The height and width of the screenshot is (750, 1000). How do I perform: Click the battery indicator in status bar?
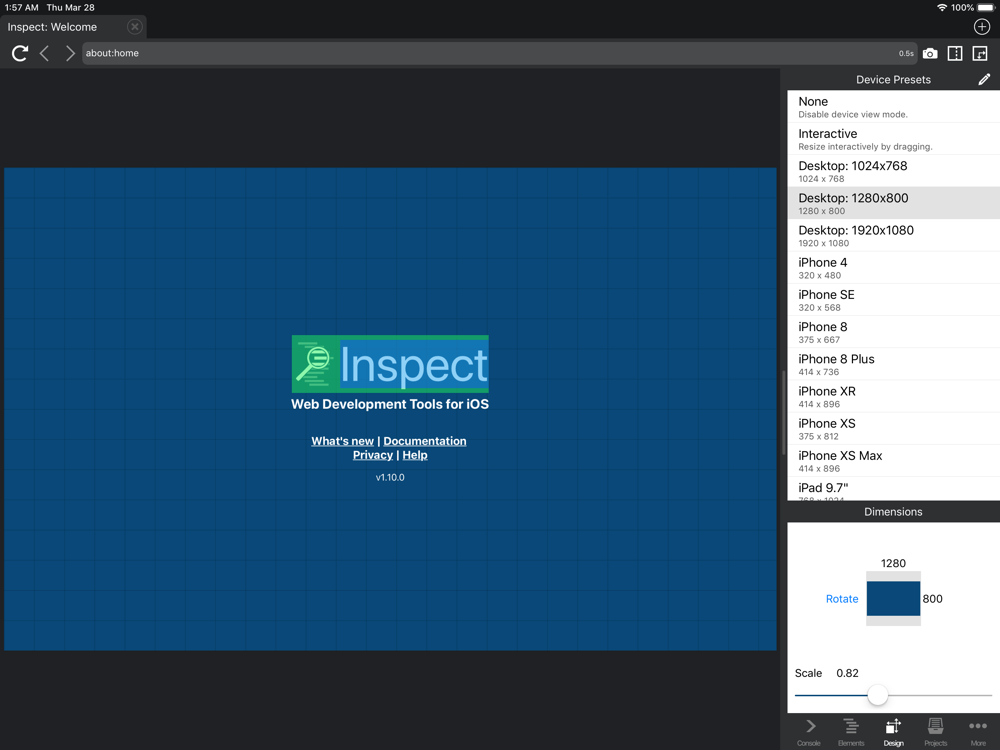pos(985,8)
